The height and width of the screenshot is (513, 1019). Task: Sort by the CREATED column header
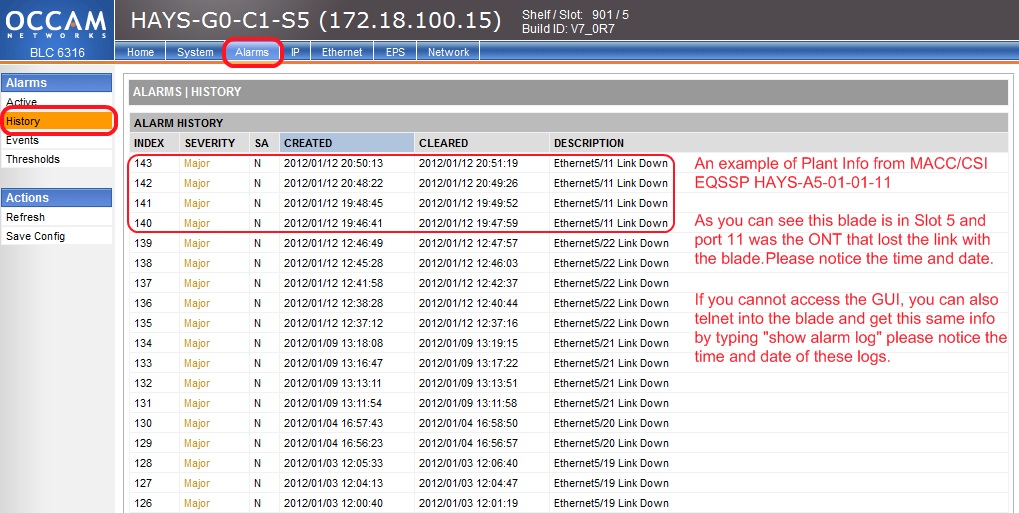308,143
